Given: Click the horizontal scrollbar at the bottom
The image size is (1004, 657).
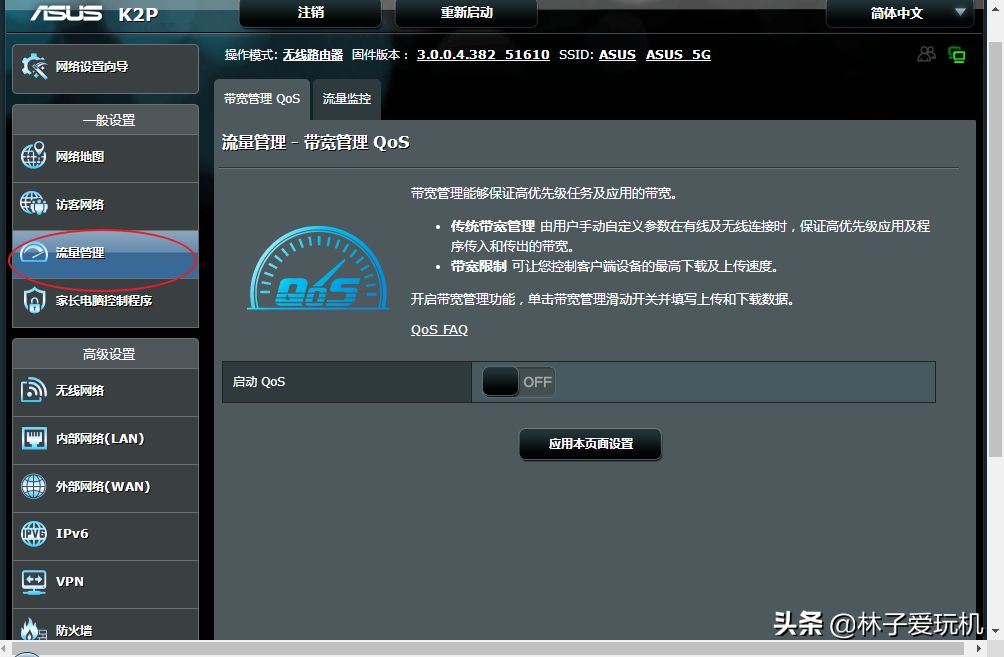Looking at the screenshot, I should (489, 648).
